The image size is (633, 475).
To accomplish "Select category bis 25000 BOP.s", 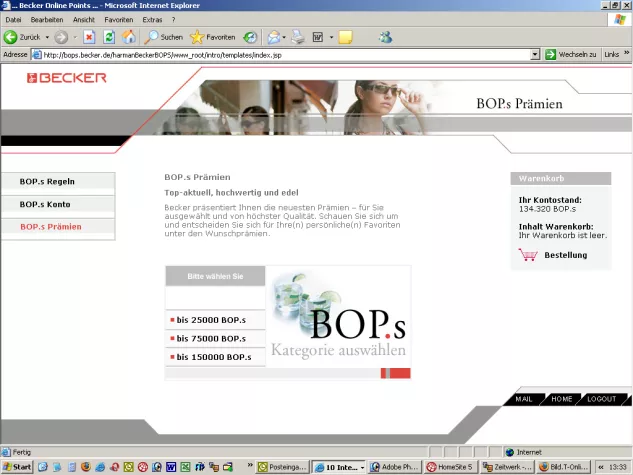I will tap(212, 320).
